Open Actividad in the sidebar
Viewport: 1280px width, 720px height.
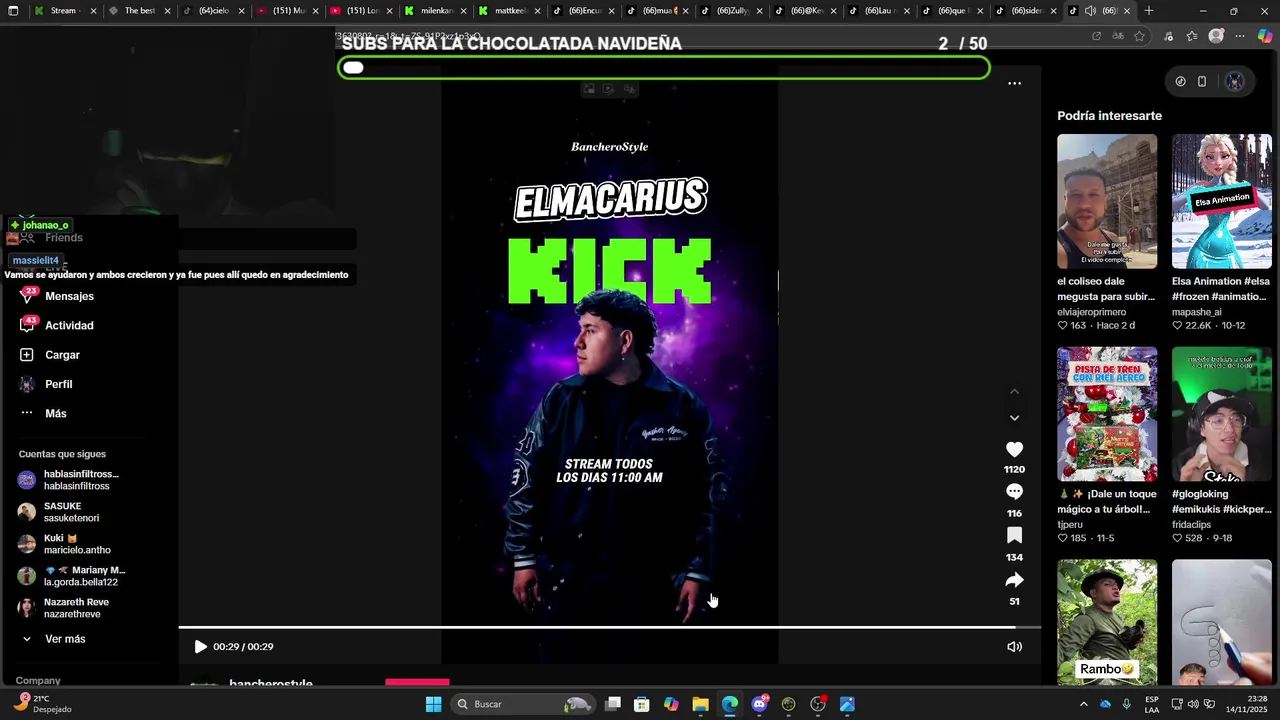(69, 326)
